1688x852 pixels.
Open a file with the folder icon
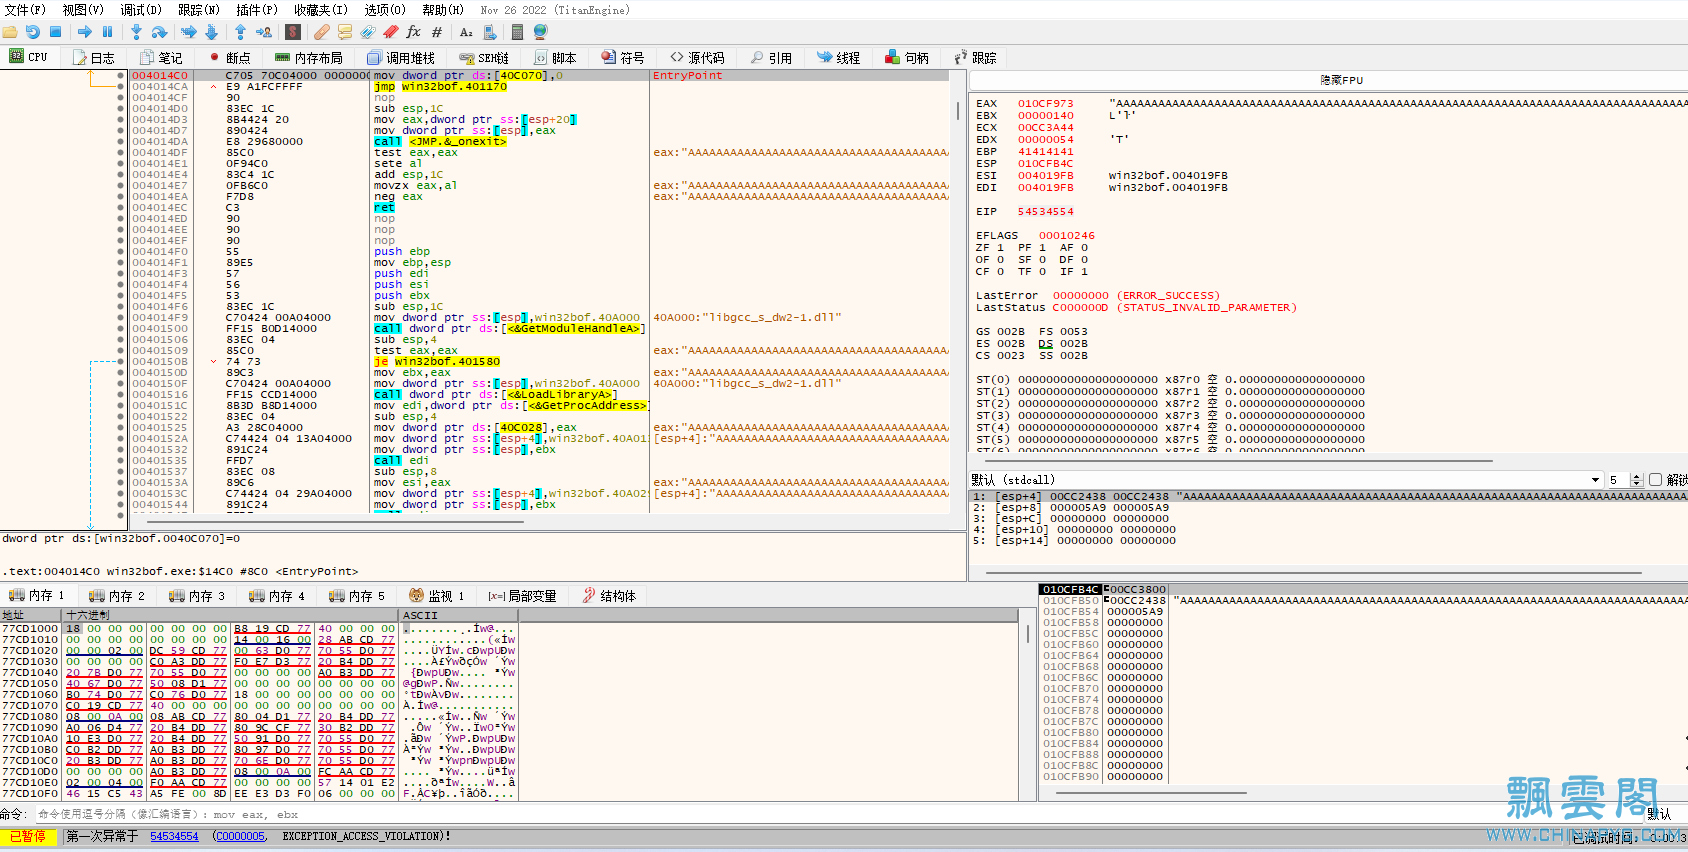10,32
